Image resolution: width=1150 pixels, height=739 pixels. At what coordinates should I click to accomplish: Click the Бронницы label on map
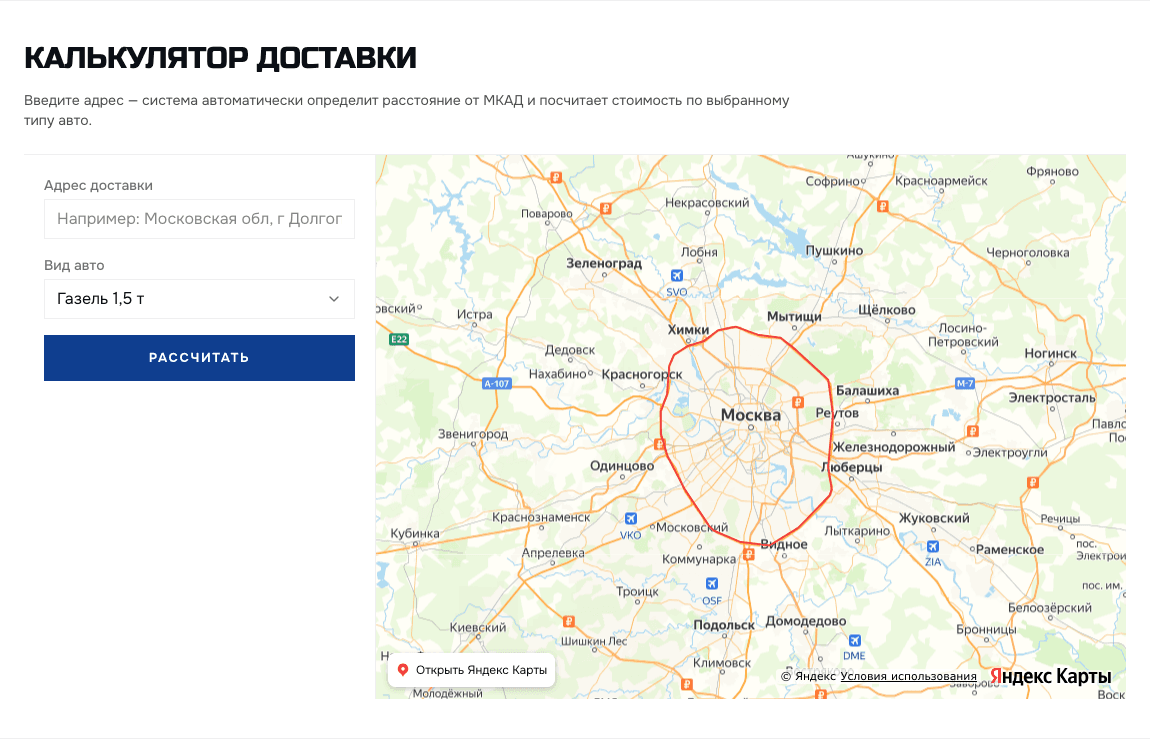pos(986,629)
